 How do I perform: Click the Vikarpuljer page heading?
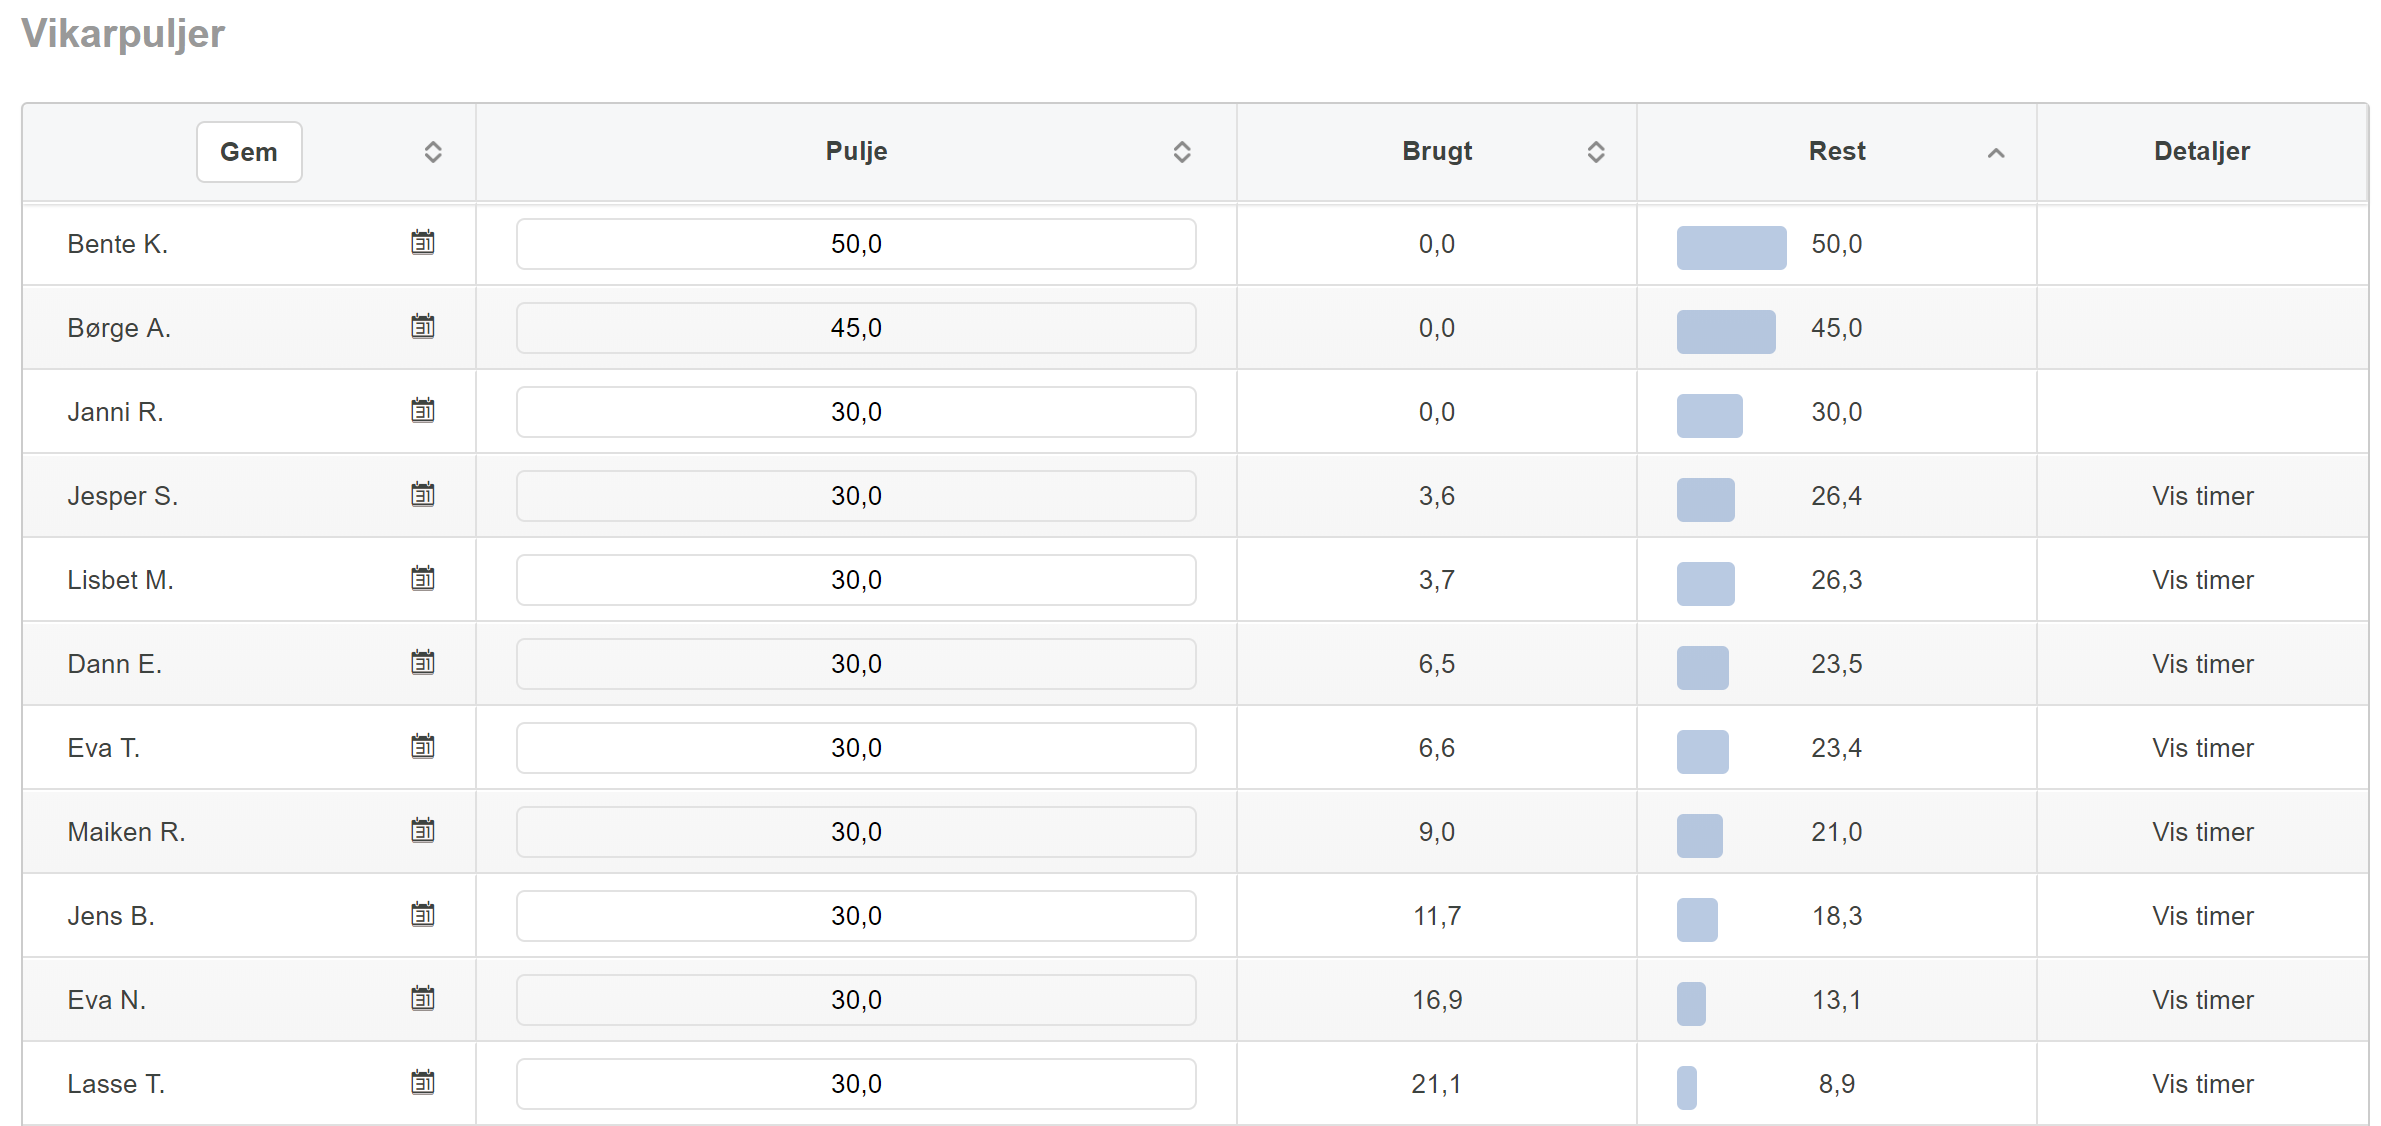click(x=123, y=34)
